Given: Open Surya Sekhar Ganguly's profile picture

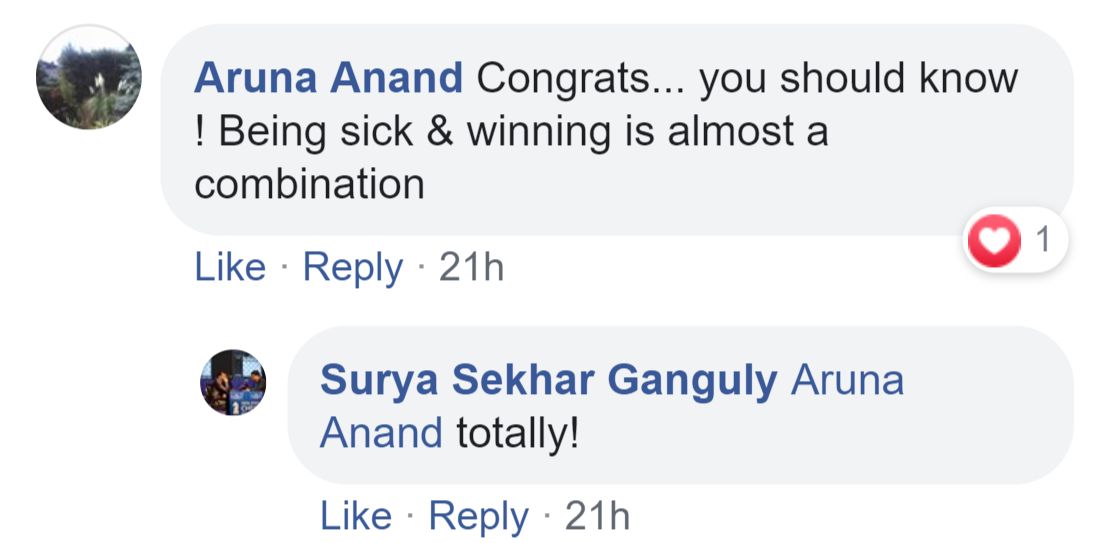Looking at the screenshot, I should pos(234,382).
